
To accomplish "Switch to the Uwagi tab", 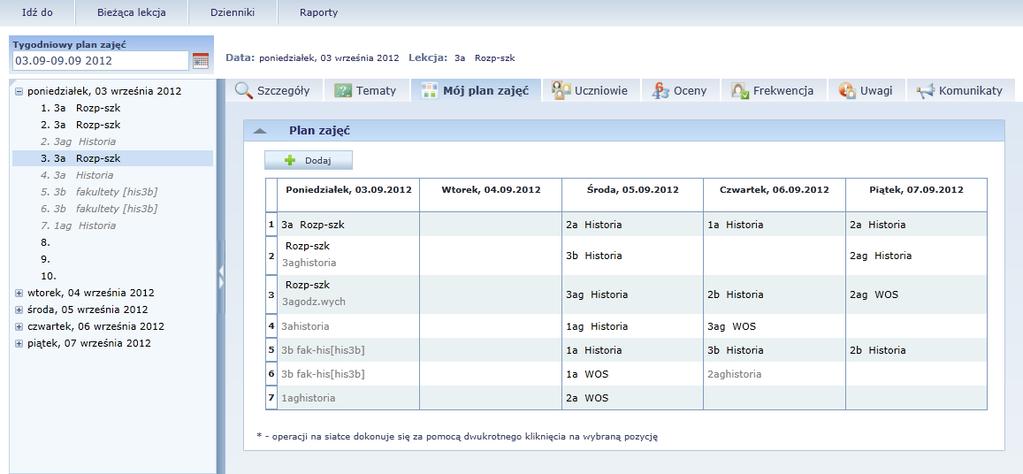I will (866, 91).
